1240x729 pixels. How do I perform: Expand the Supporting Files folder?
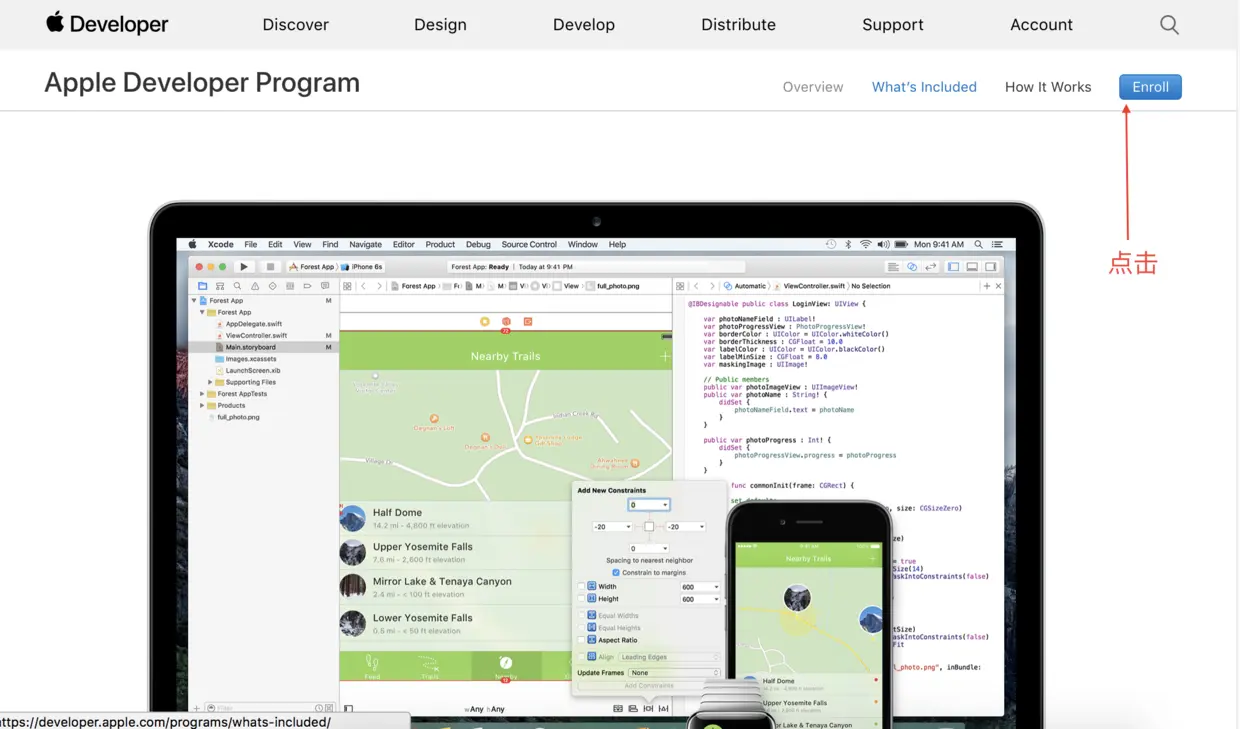pyautogui.click(x=210, y=382)
